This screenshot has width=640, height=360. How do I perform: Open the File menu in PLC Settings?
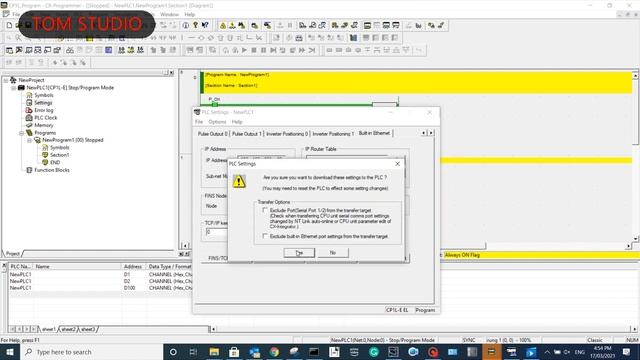point(199,122)
